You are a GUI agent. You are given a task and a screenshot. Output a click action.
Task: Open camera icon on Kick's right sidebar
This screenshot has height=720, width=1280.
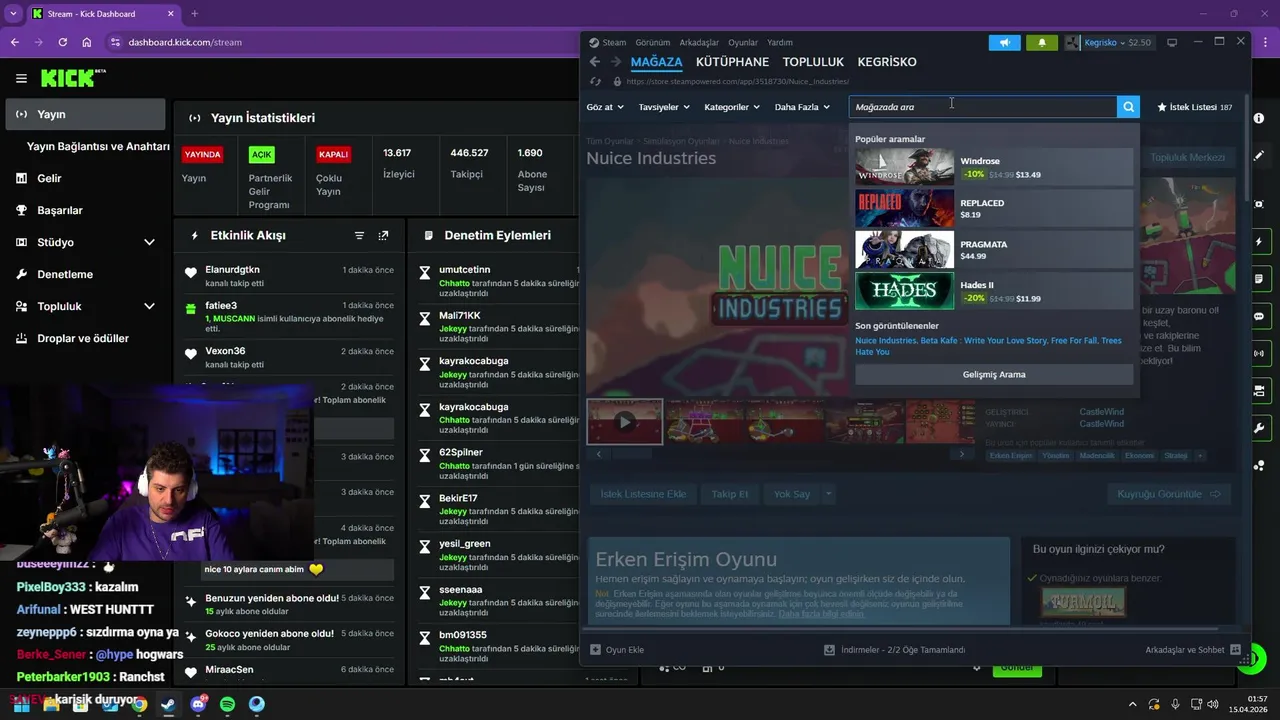coord(1258,391)
